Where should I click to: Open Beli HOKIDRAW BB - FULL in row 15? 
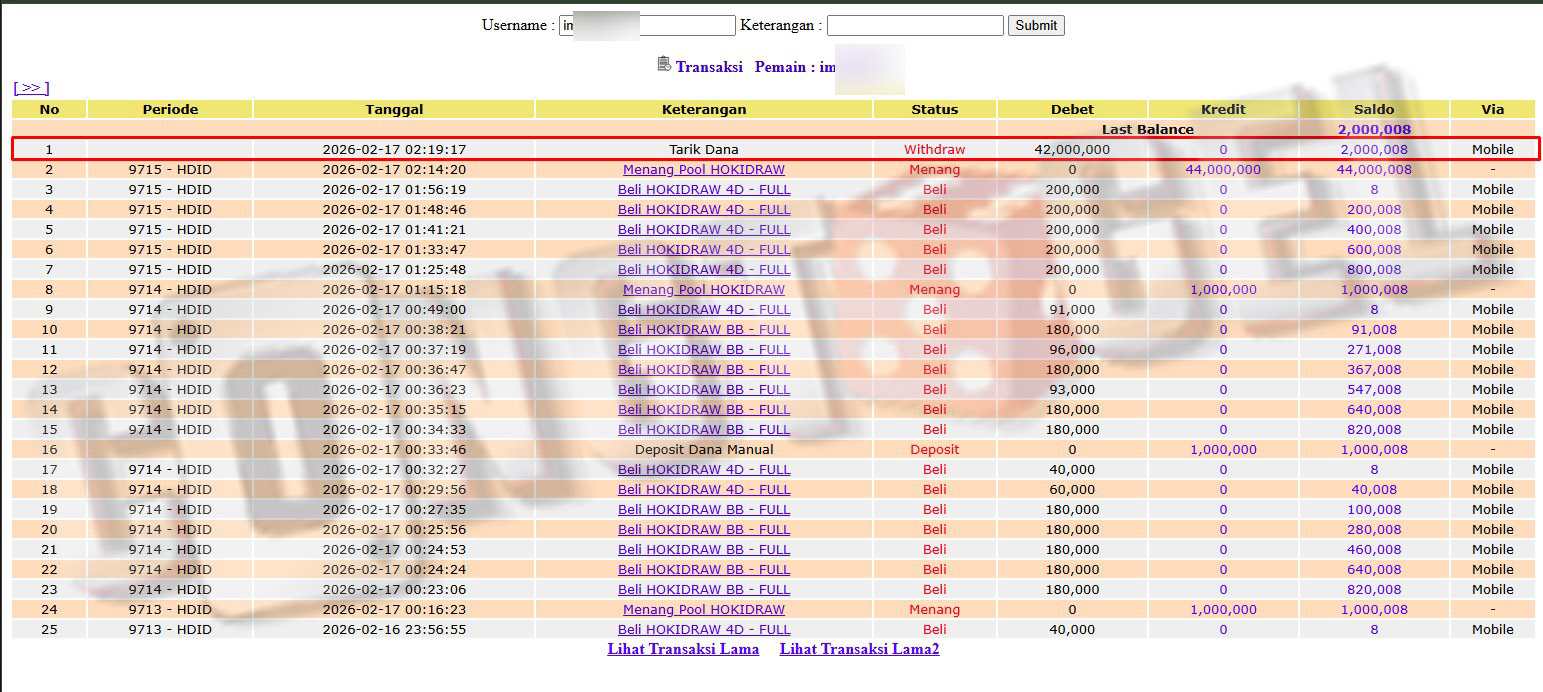pyautogui.click(x=703, y=430)
